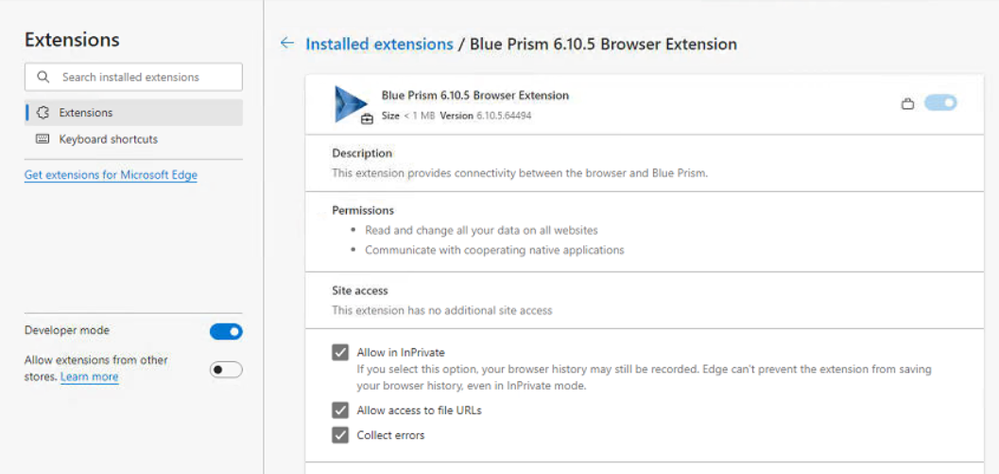Click the keyboard icon in the sidebar
The image size is (999, 474).
(43, 139)
